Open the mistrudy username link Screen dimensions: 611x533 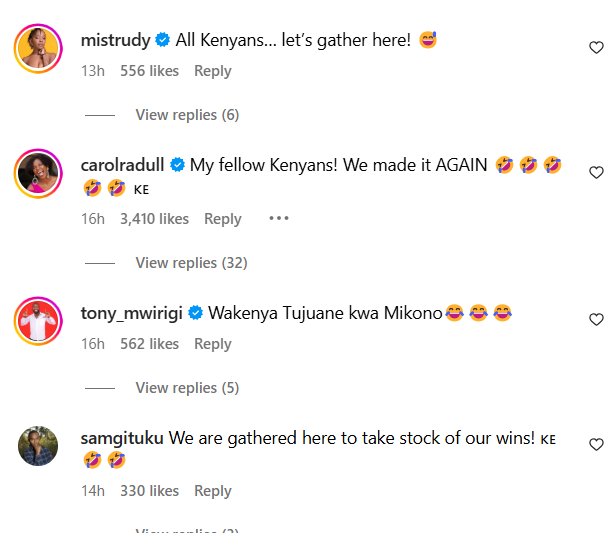coord(115,41)
